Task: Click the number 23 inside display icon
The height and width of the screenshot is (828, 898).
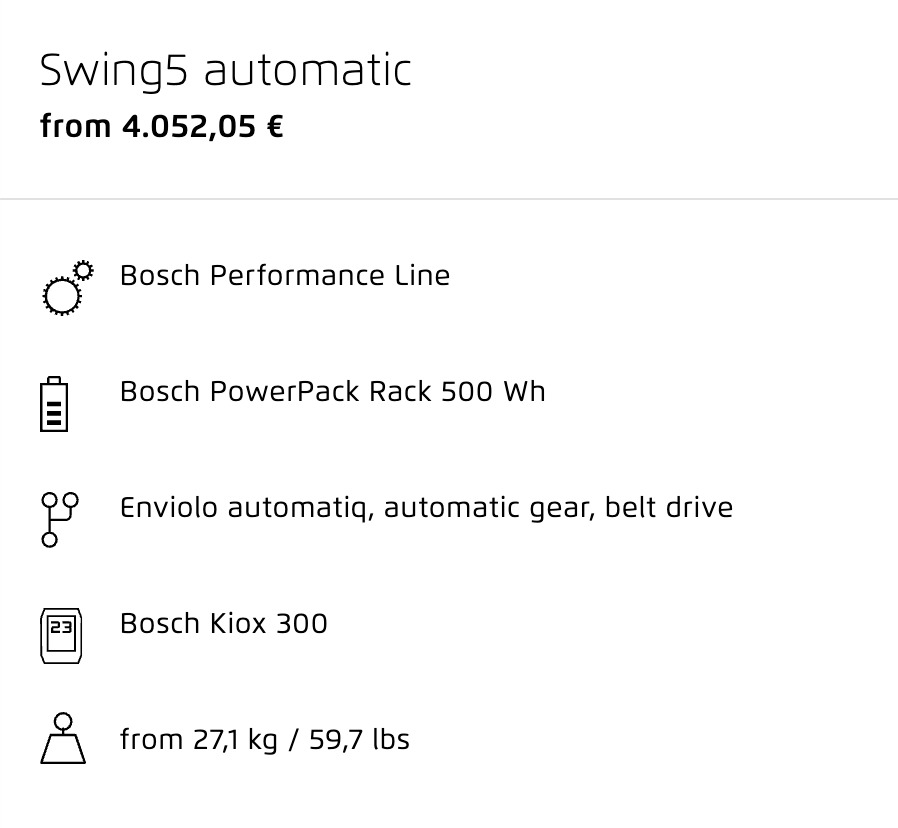Action: click(x=61, y=628)
